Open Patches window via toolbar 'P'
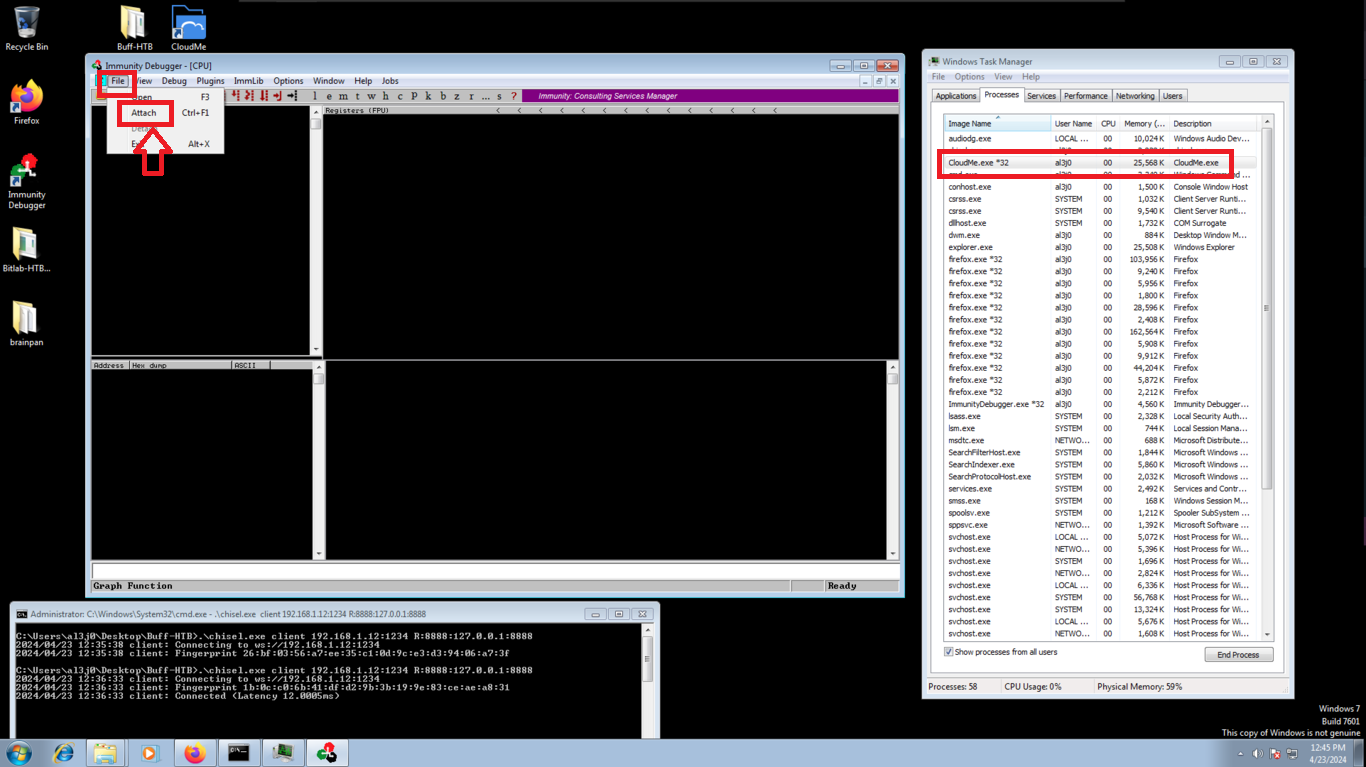Viewport: 1366px width, 767px height. point(415,96)
